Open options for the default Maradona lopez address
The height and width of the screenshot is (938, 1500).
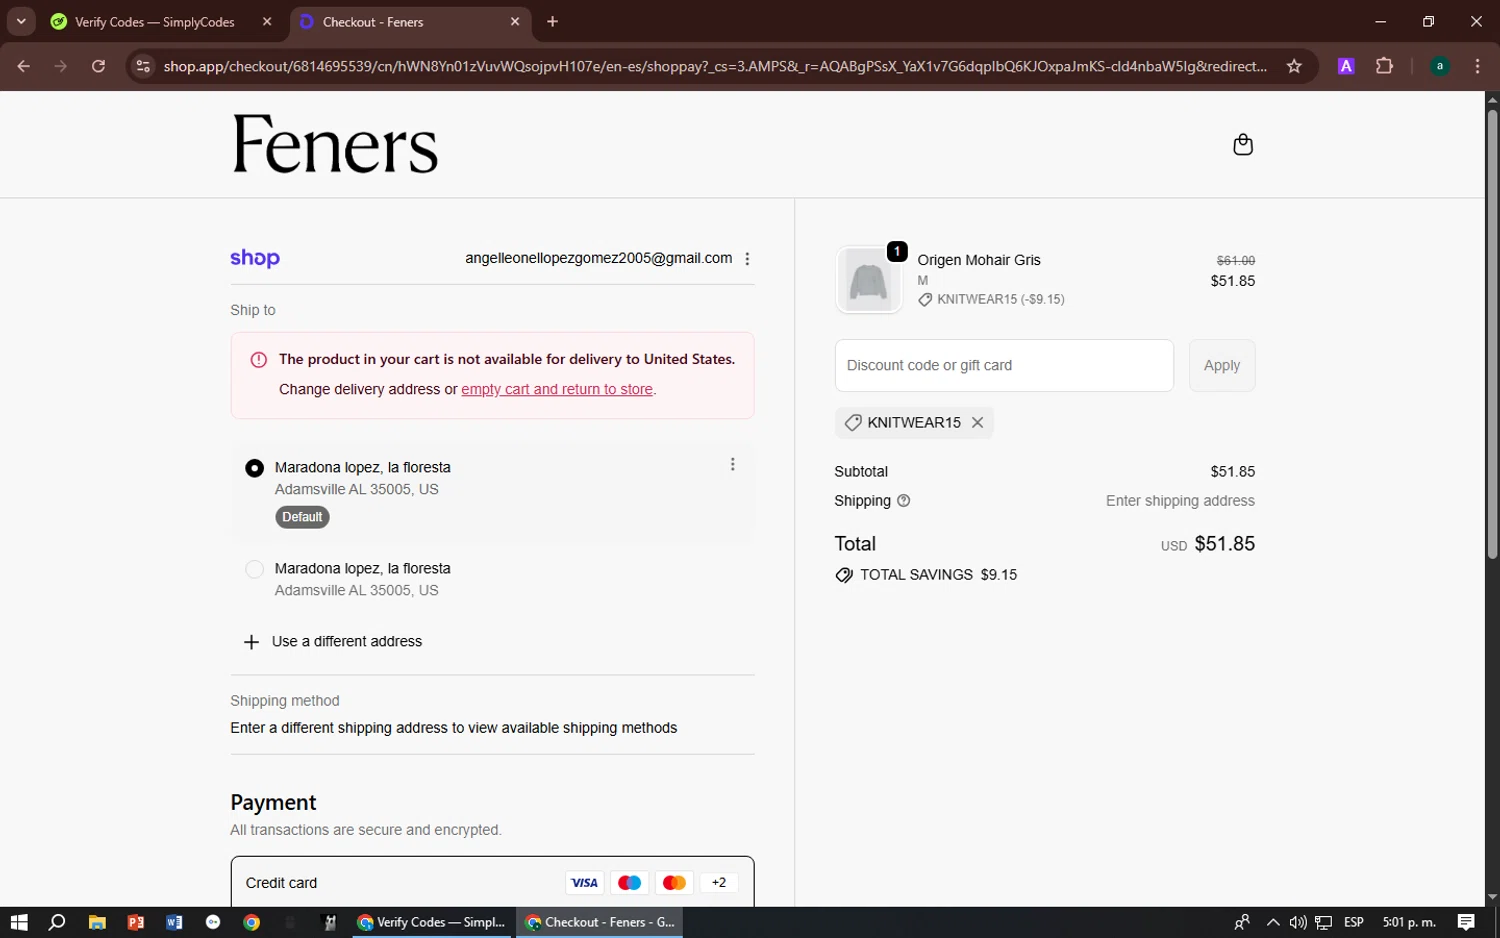point(732,464)
